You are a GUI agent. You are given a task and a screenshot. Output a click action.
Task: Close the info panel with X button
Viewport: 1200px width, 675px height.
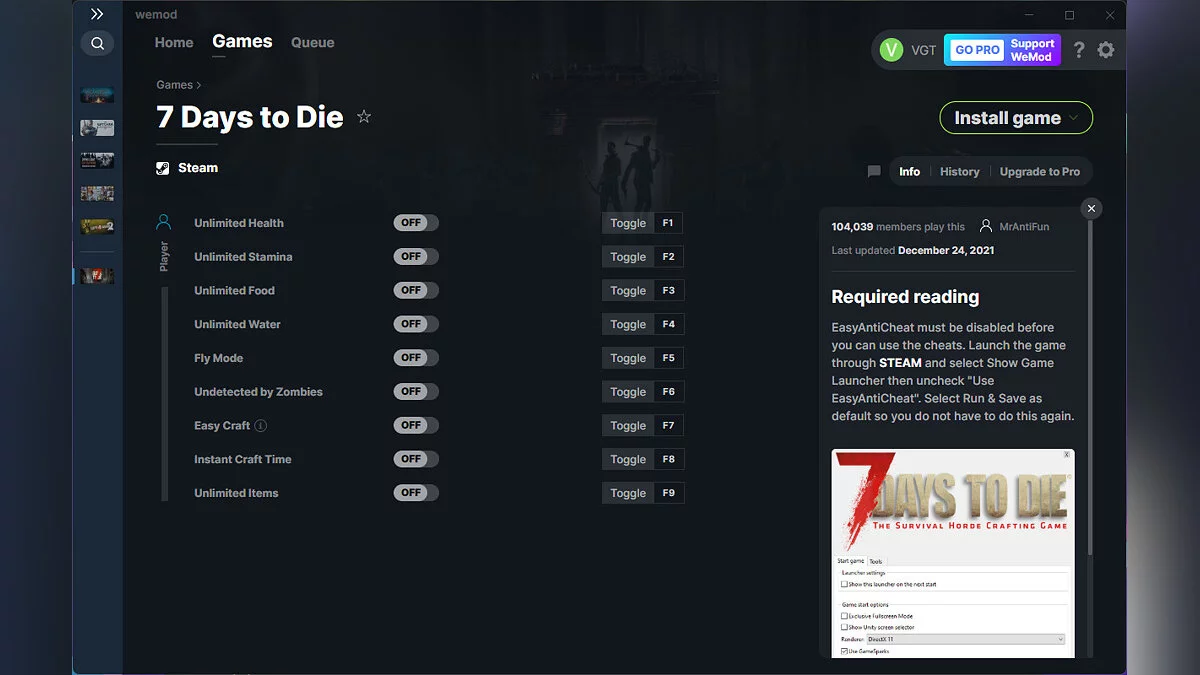[x=1092, y=208]
